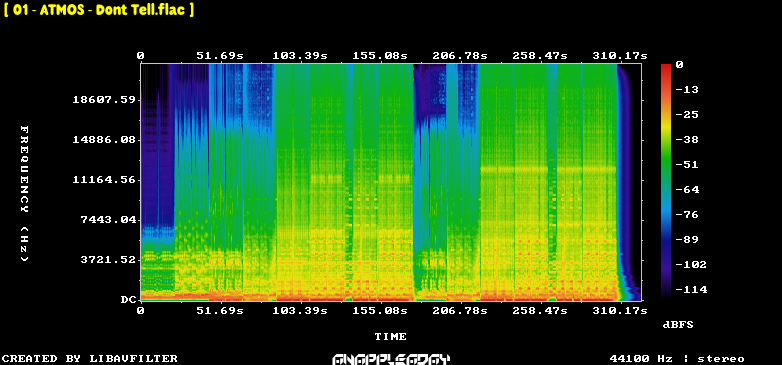Click the 206.78s marker on the lower time axis
The height and width of the screenshot is (365, 782).
click(460, 311)
